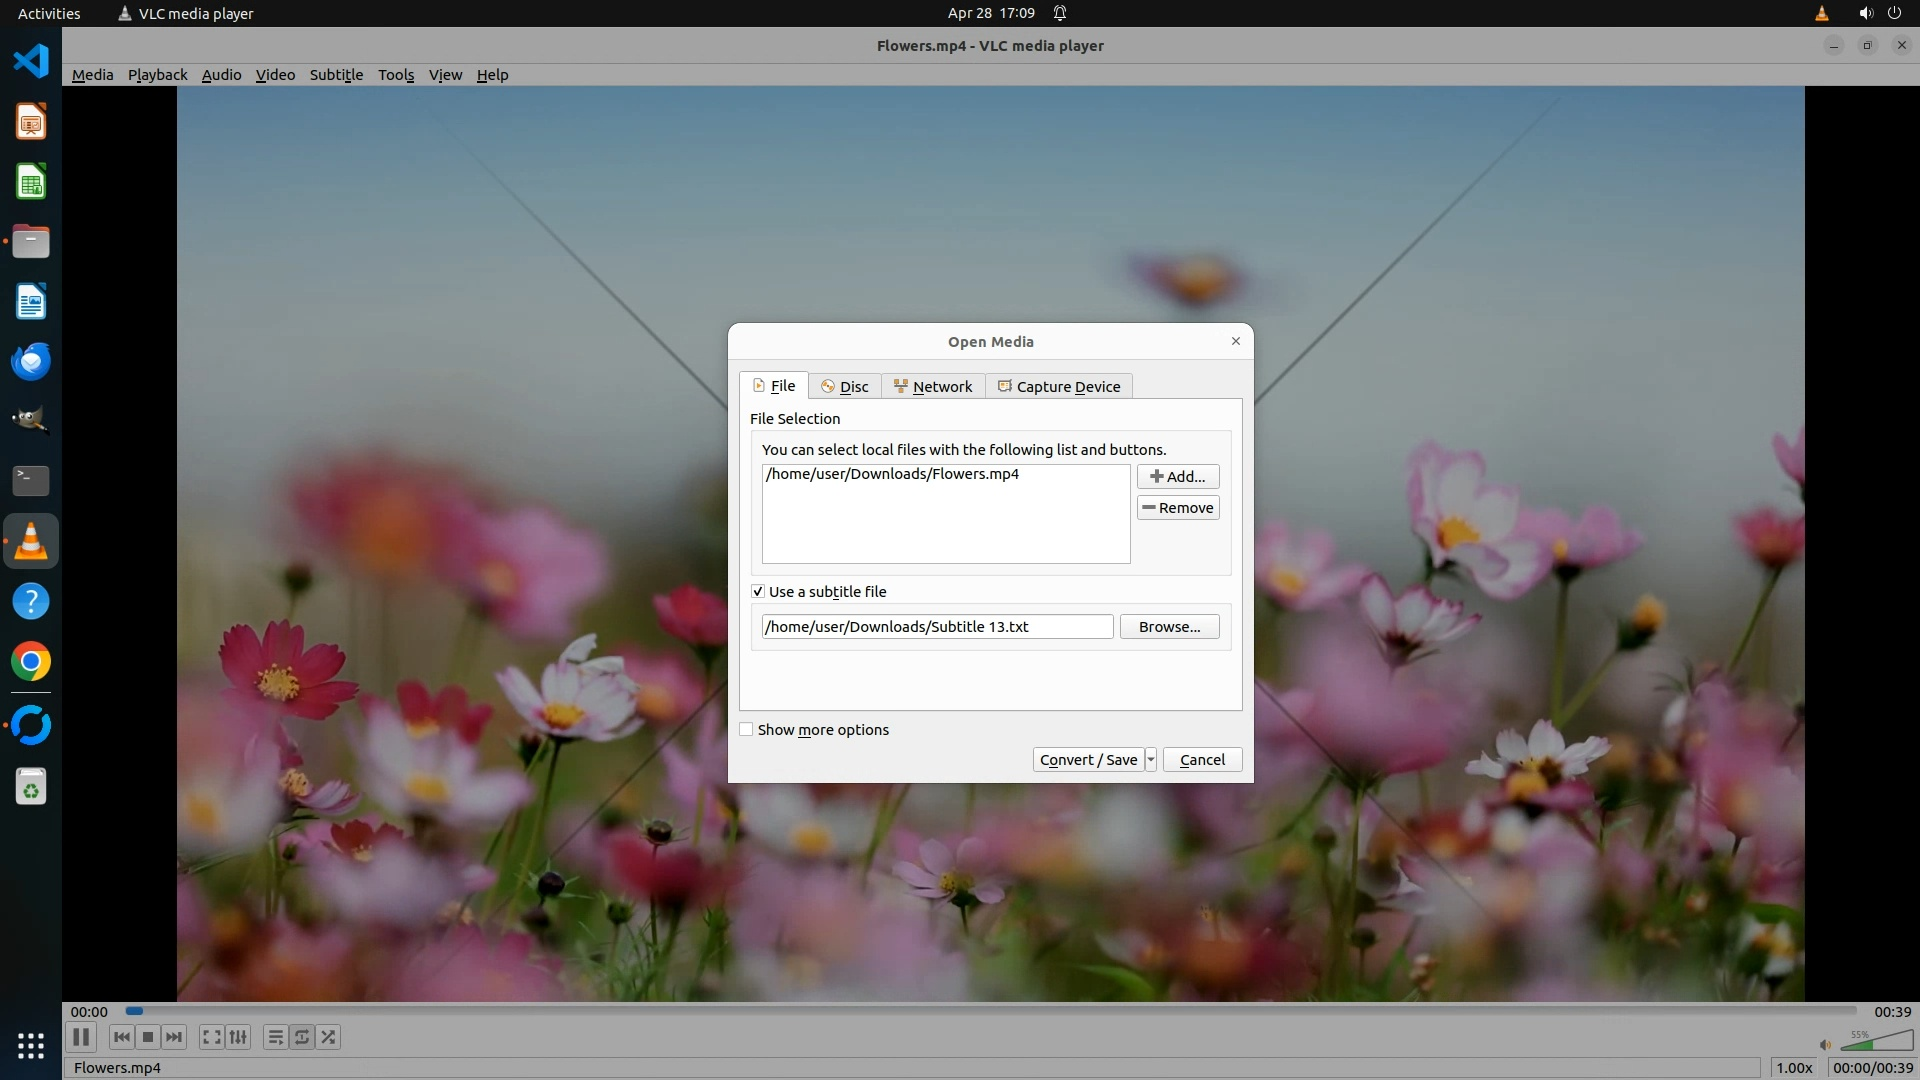The height and width of the screenshot is (1080, 1920).
Task: Toggle the playlist view icon
Action: click(275, 1037)
